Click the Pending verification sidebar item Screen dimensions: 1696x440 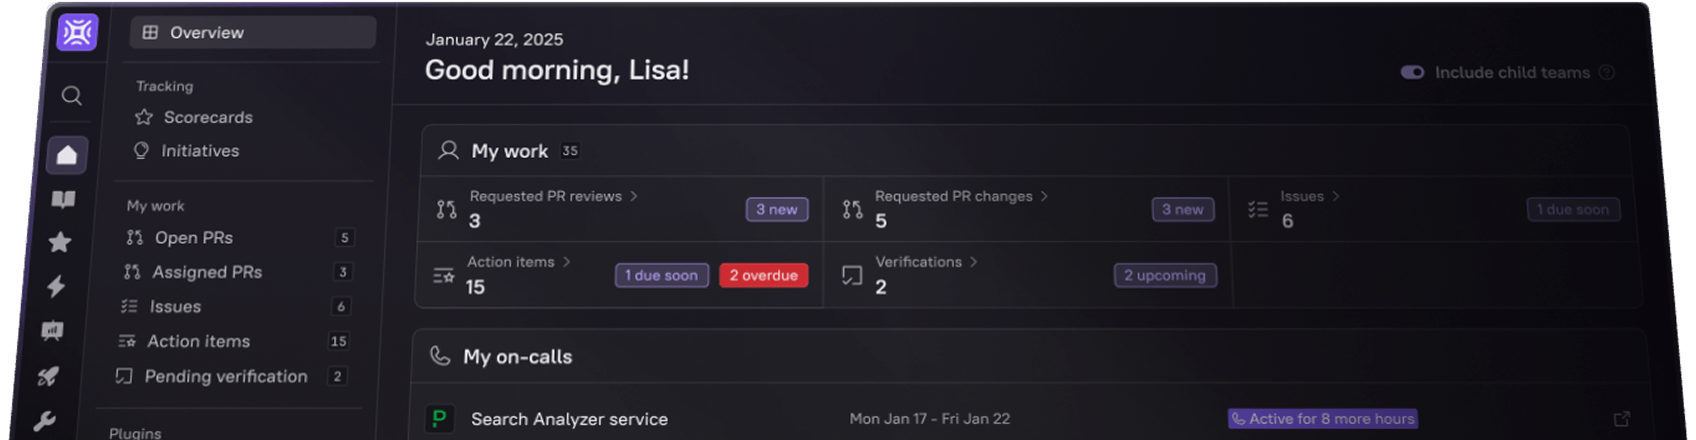coord(225,376)
